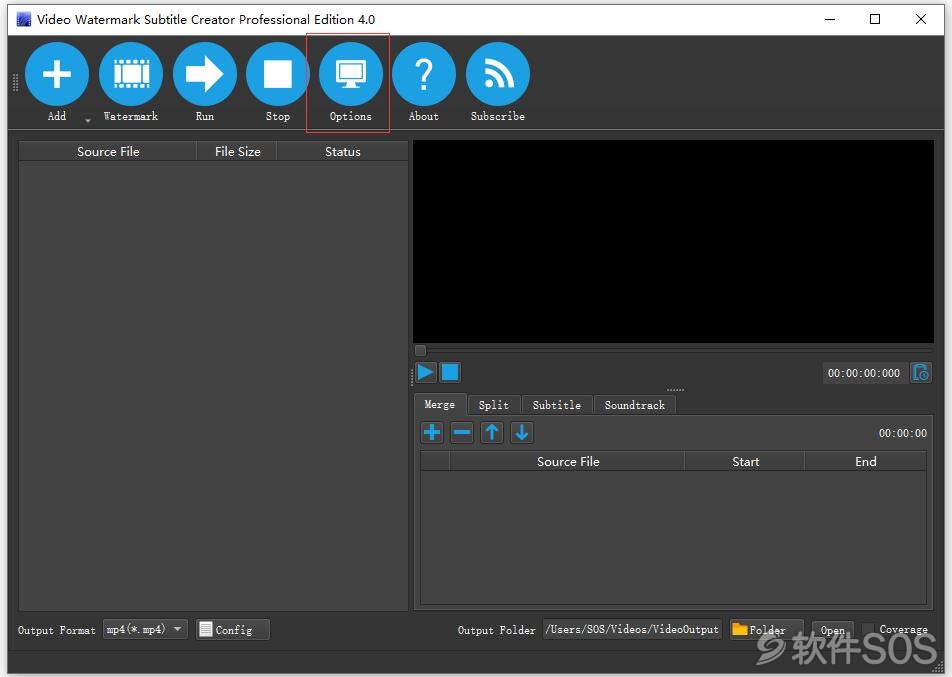
Task: Click the Start column header in merge table
Action: click(745, 461)
